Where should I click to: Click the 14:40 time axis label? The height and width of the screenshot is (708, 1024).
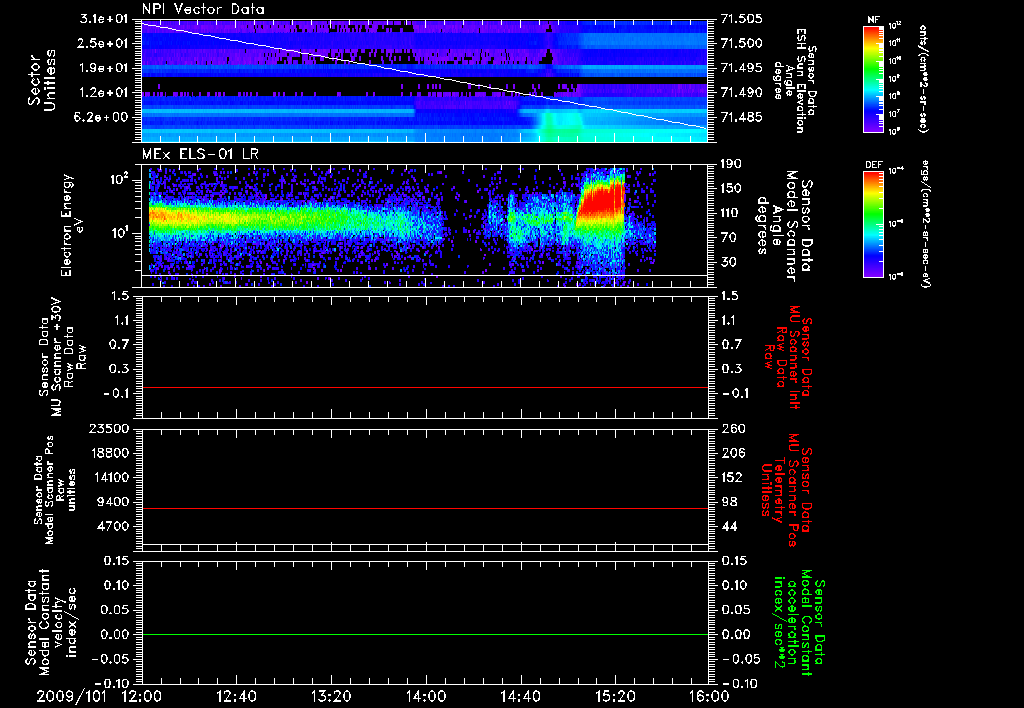pos(520,696)
